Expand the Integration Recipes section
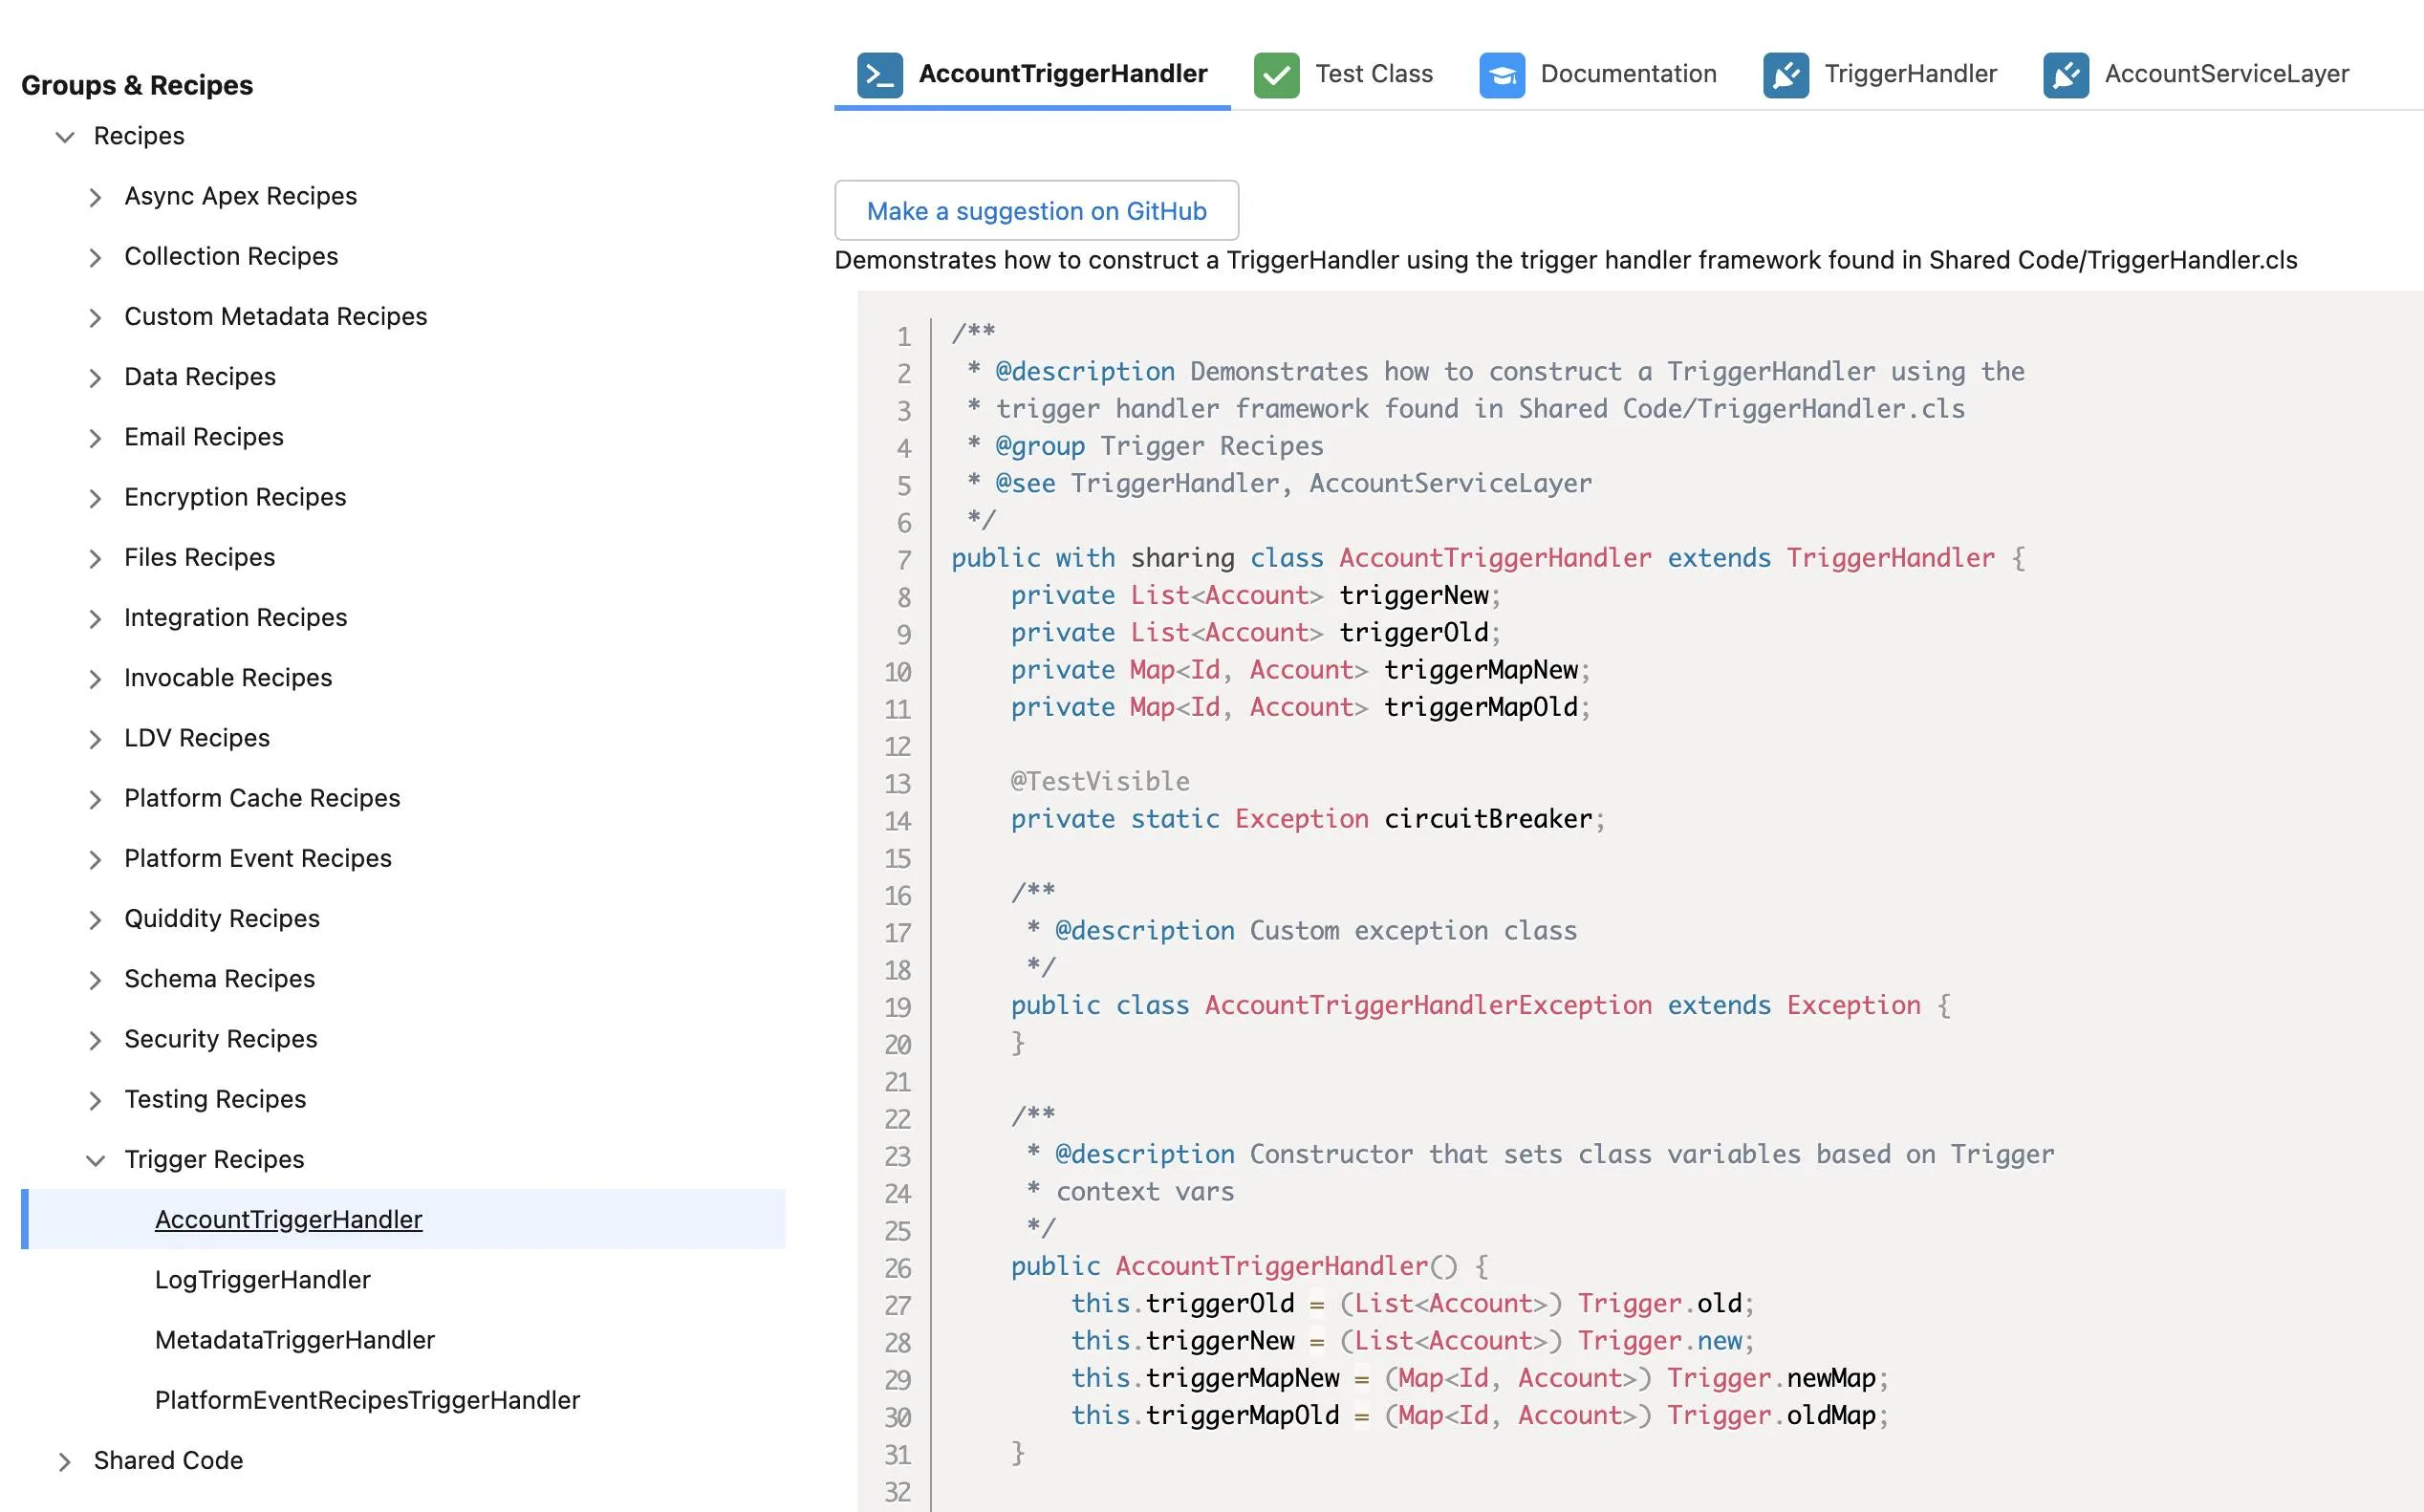 [94, 616]
